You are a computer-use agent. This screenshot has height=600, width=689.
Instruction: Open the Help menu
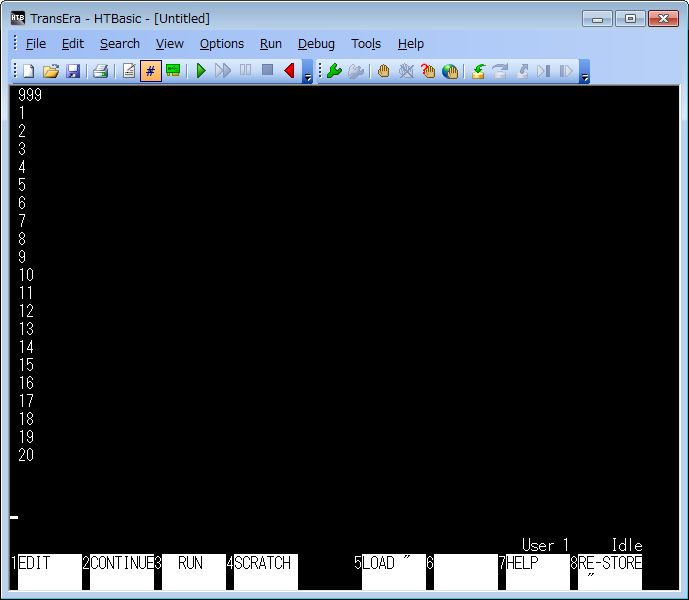[410, 44]
